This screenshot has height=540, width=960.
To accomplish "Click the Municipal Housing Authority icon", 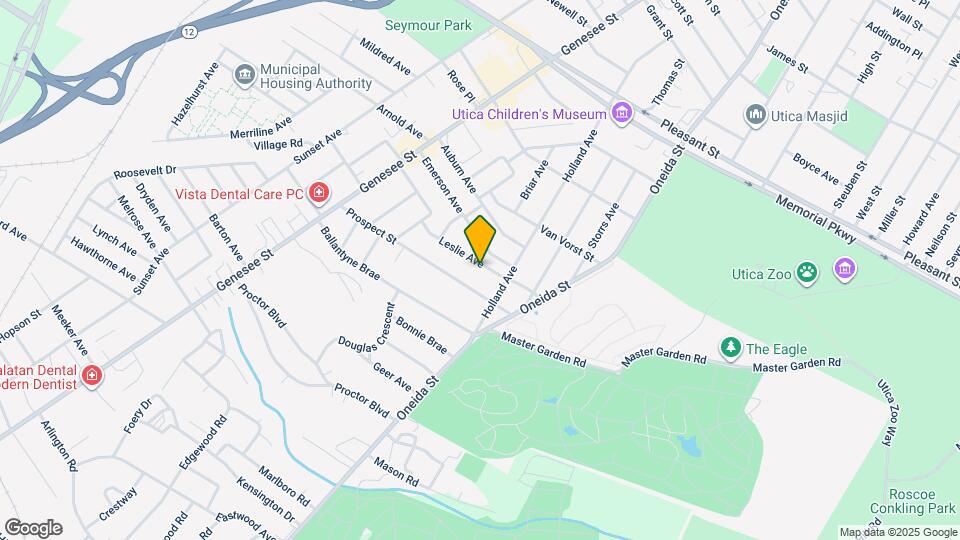I will pos(245,76).
